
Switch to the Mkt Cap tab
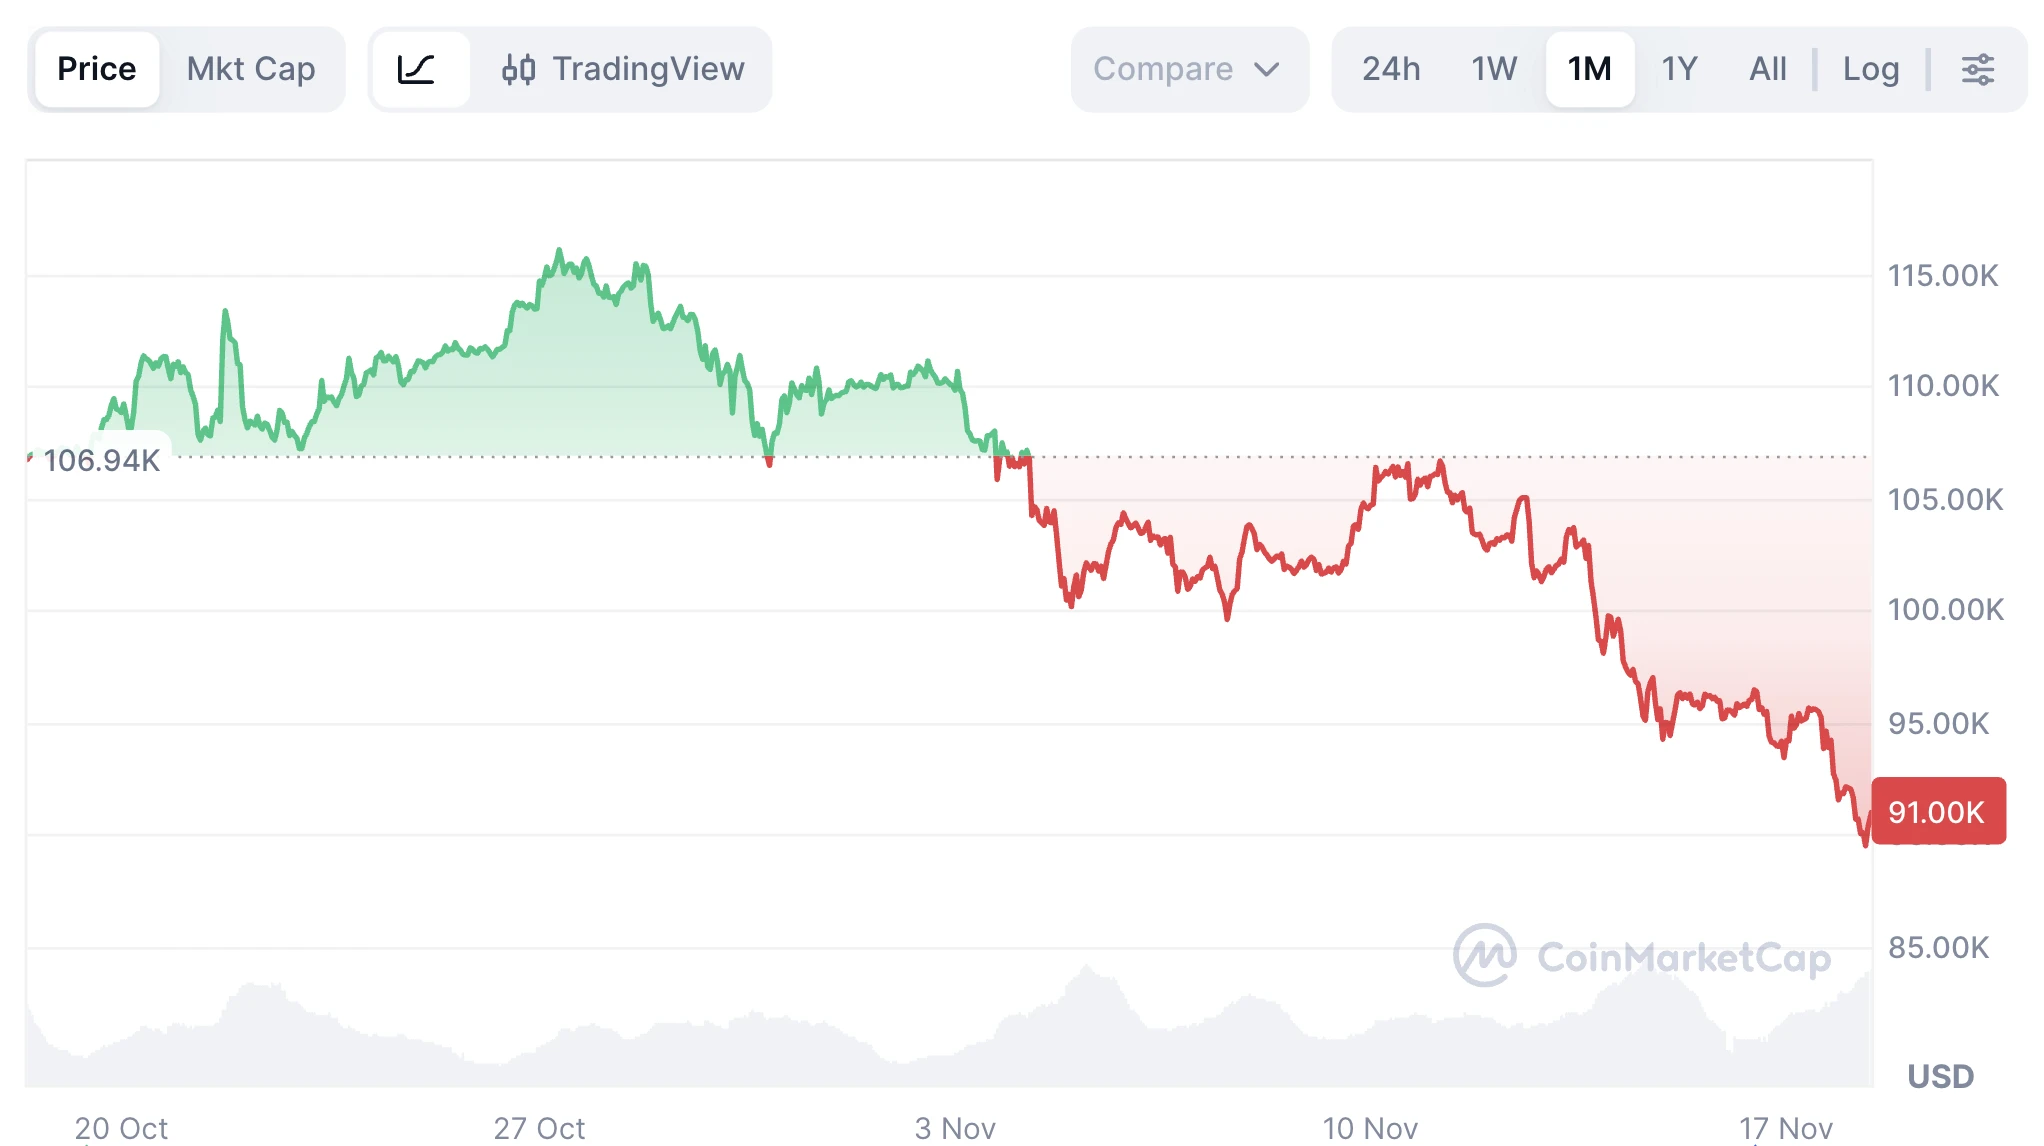251,69
